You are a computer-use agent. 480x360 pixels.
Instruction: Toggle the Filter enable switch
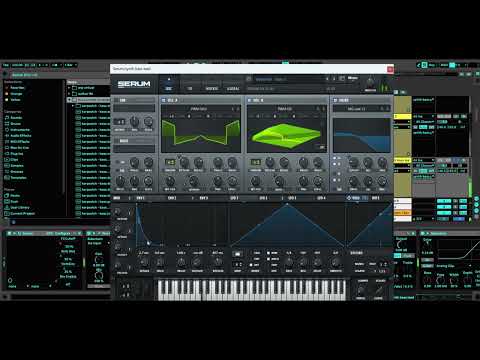335,100
